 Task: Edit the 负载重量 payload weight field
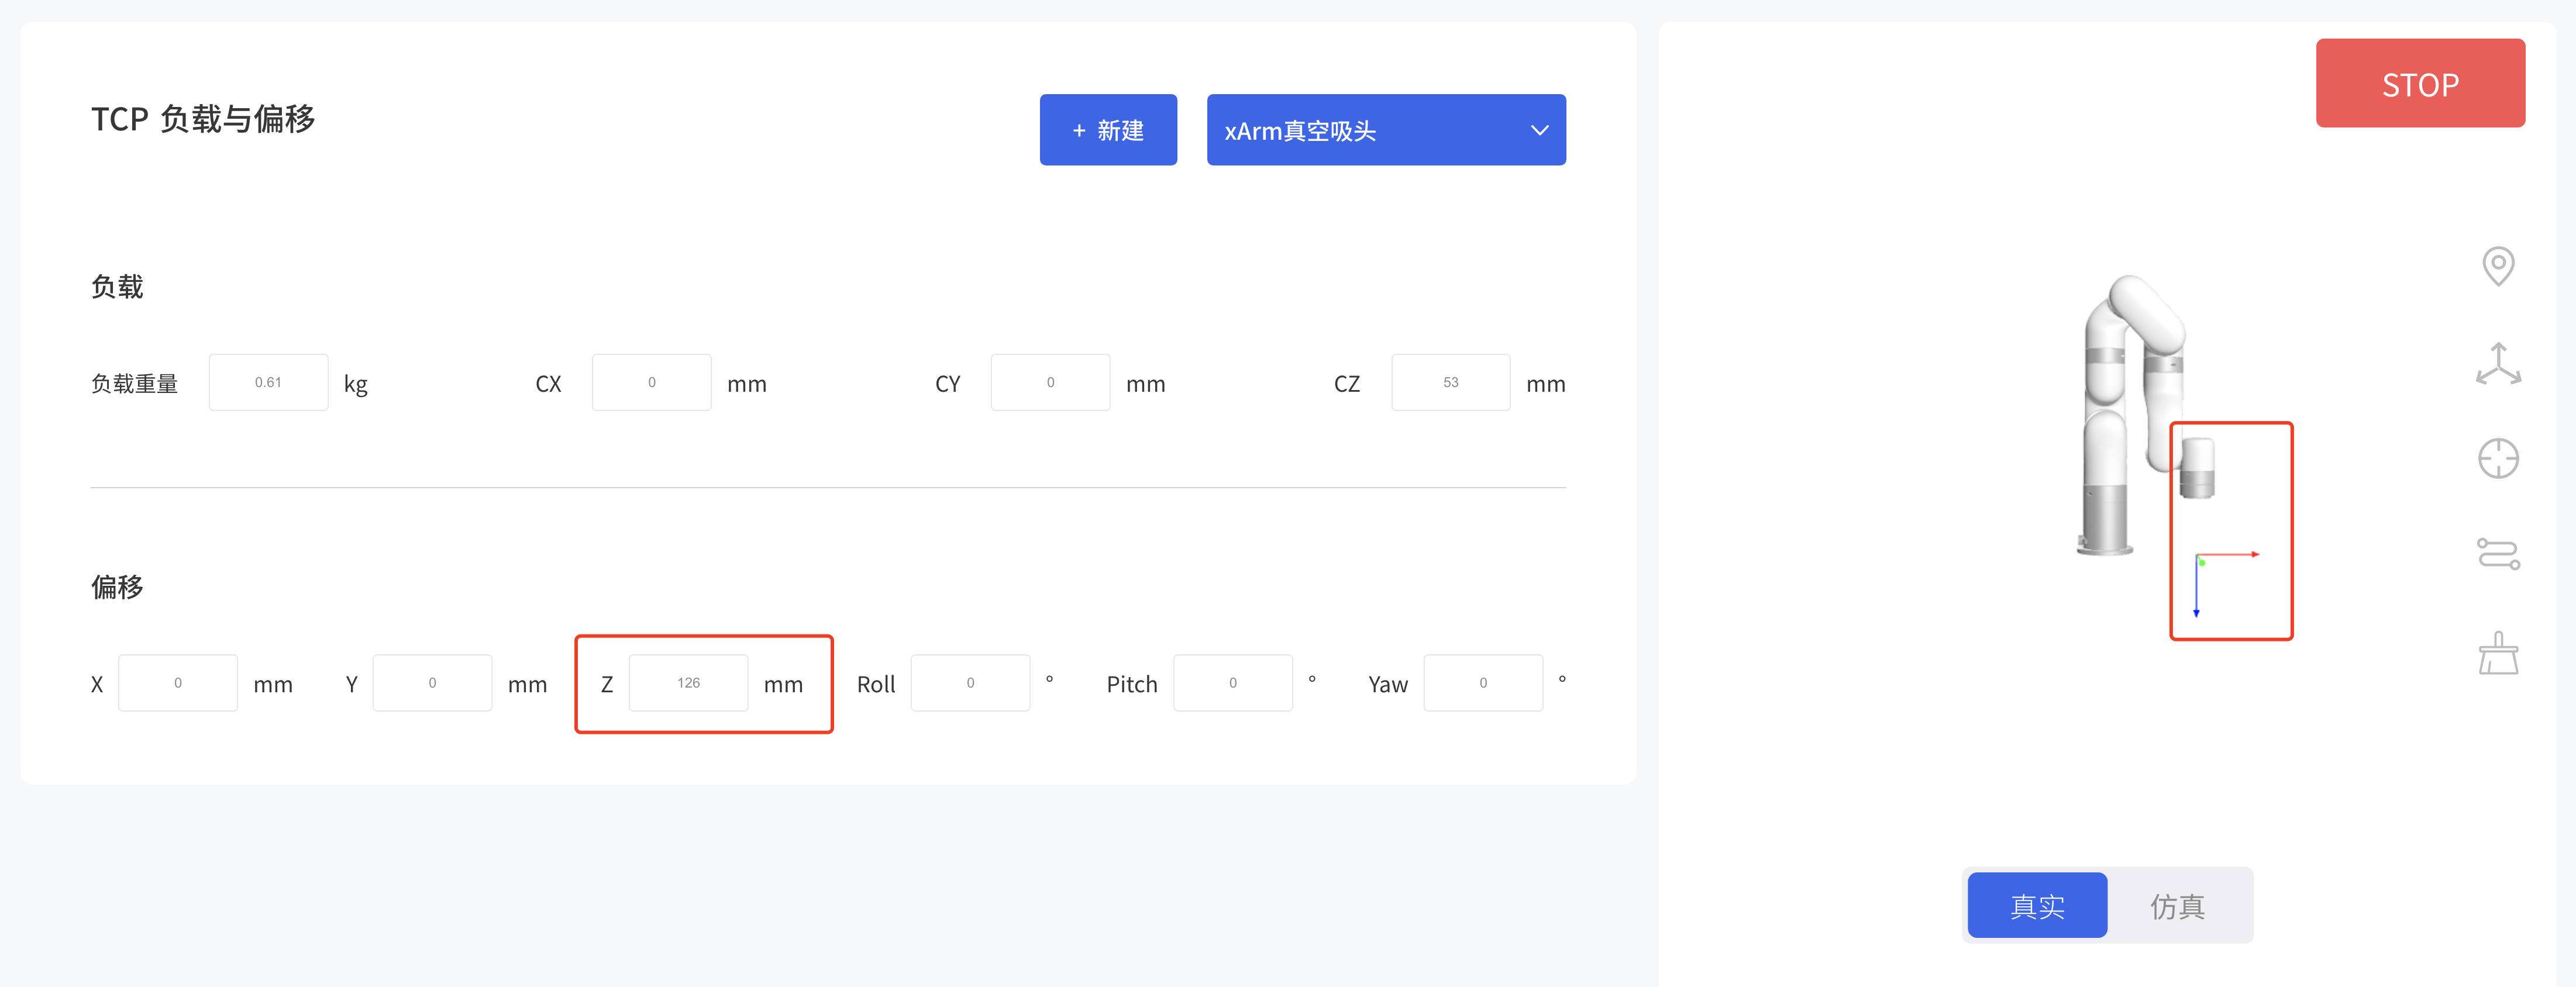pyautogui.click(x=268, y=381)
